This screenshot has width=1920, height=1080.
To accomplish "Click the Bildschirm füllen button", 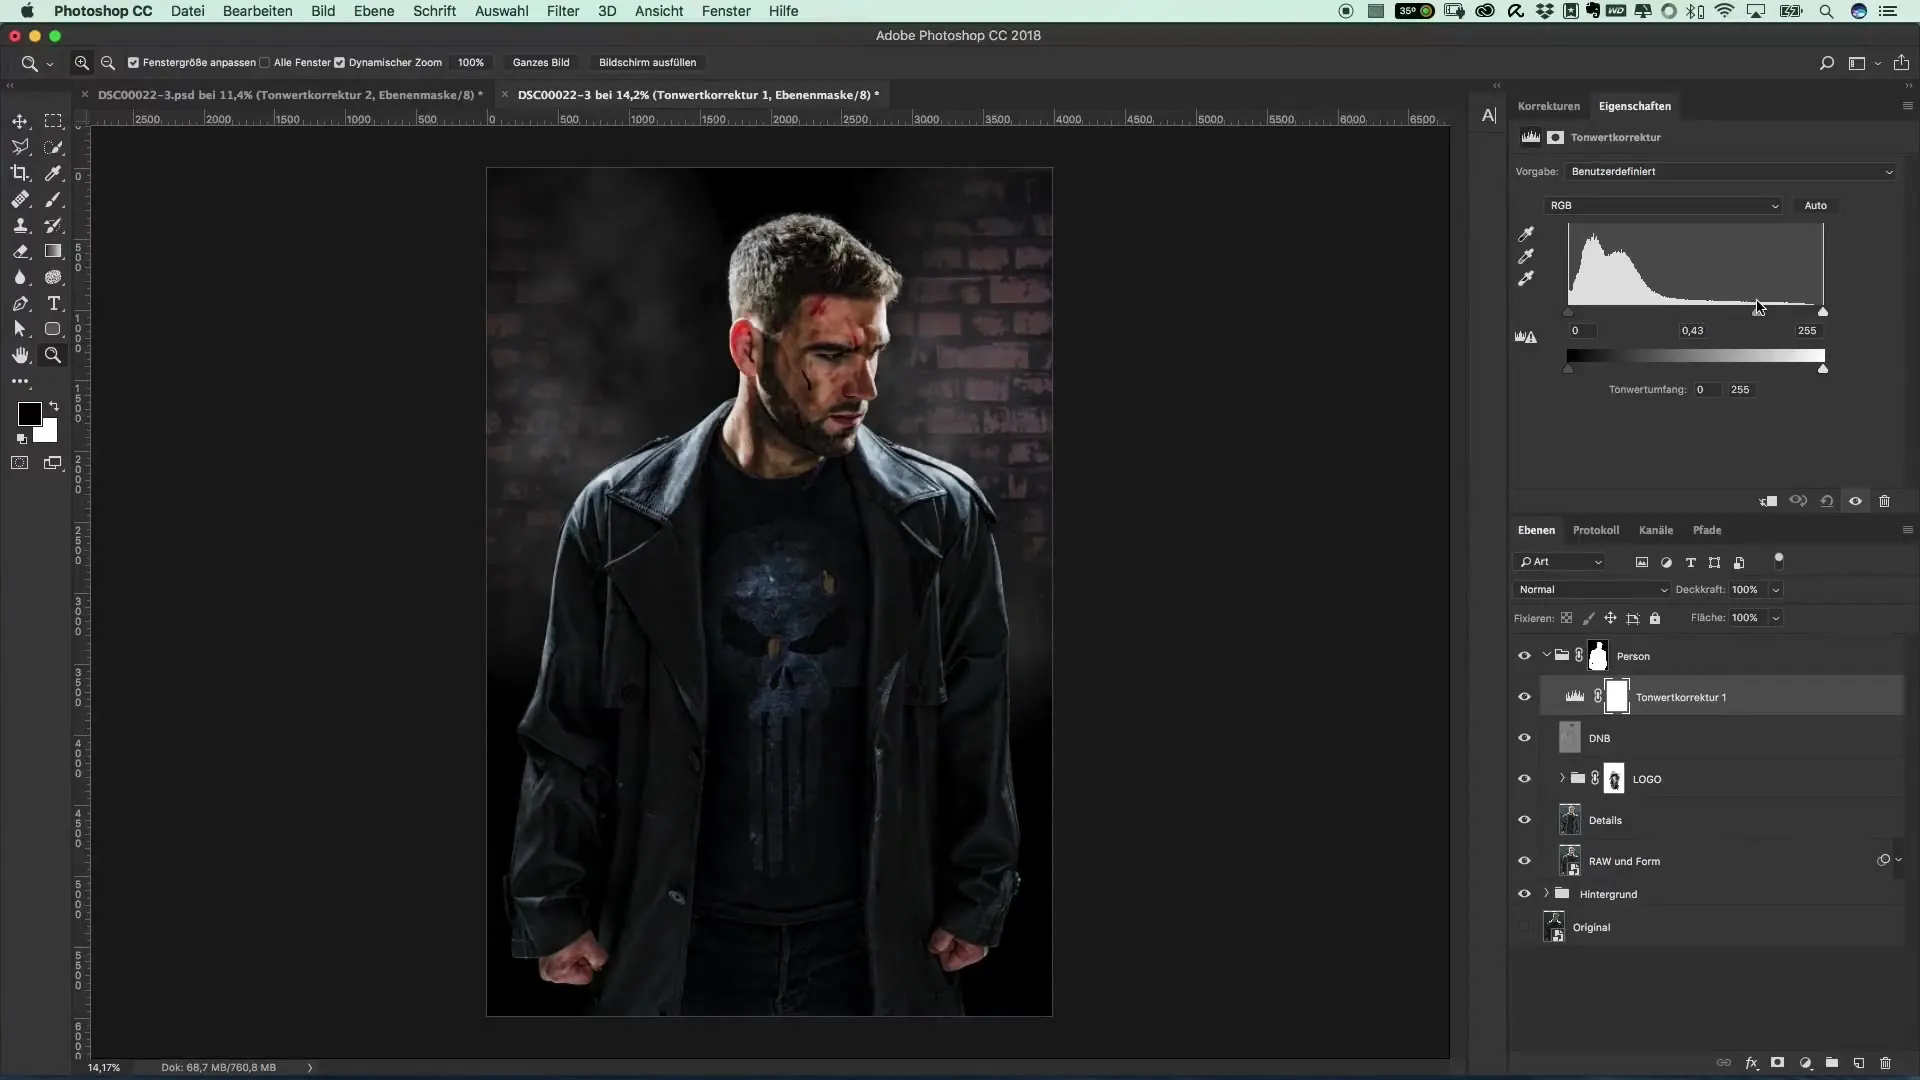I will [x=647, y=62].
